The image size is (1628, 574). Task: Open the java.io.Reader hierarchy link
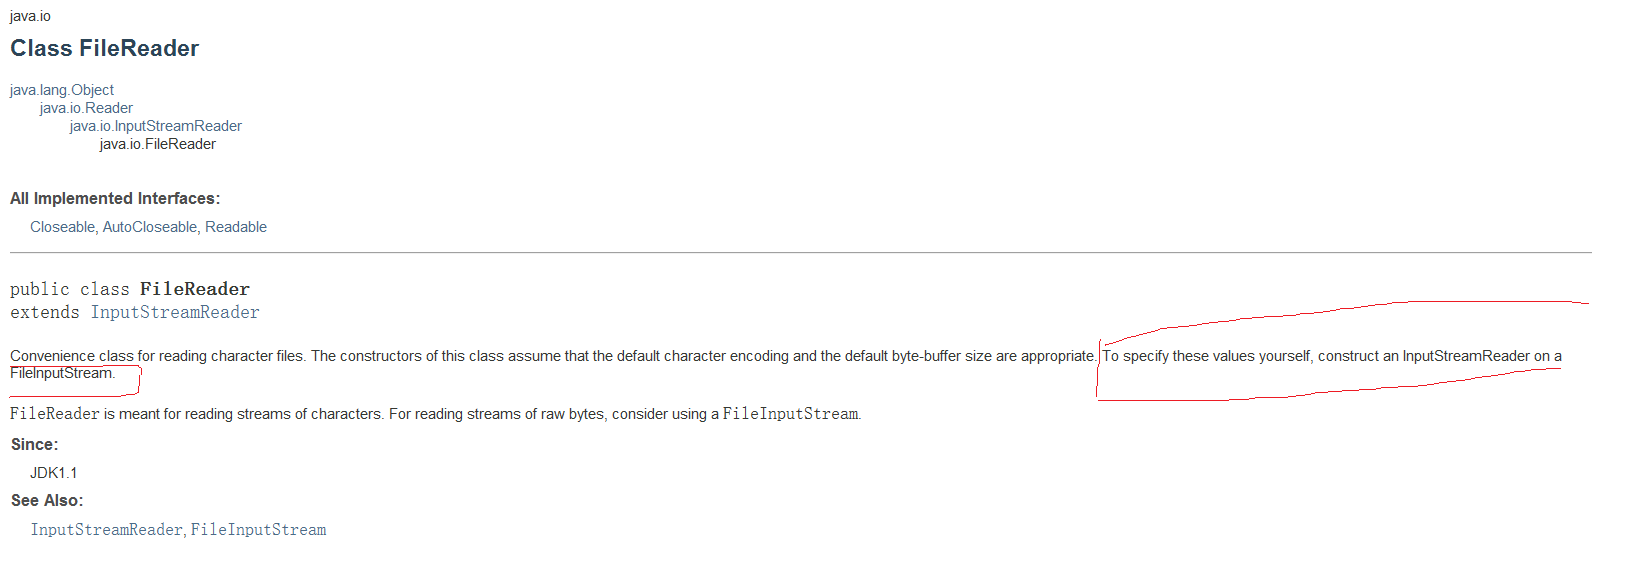[86, 108]
